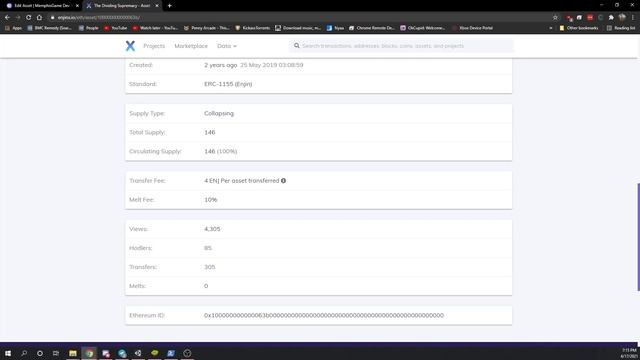The width and height of the screenshot is (640, 360).
Task: Open the BMC Remedy bookmark
Action: [x=49, y=28]
